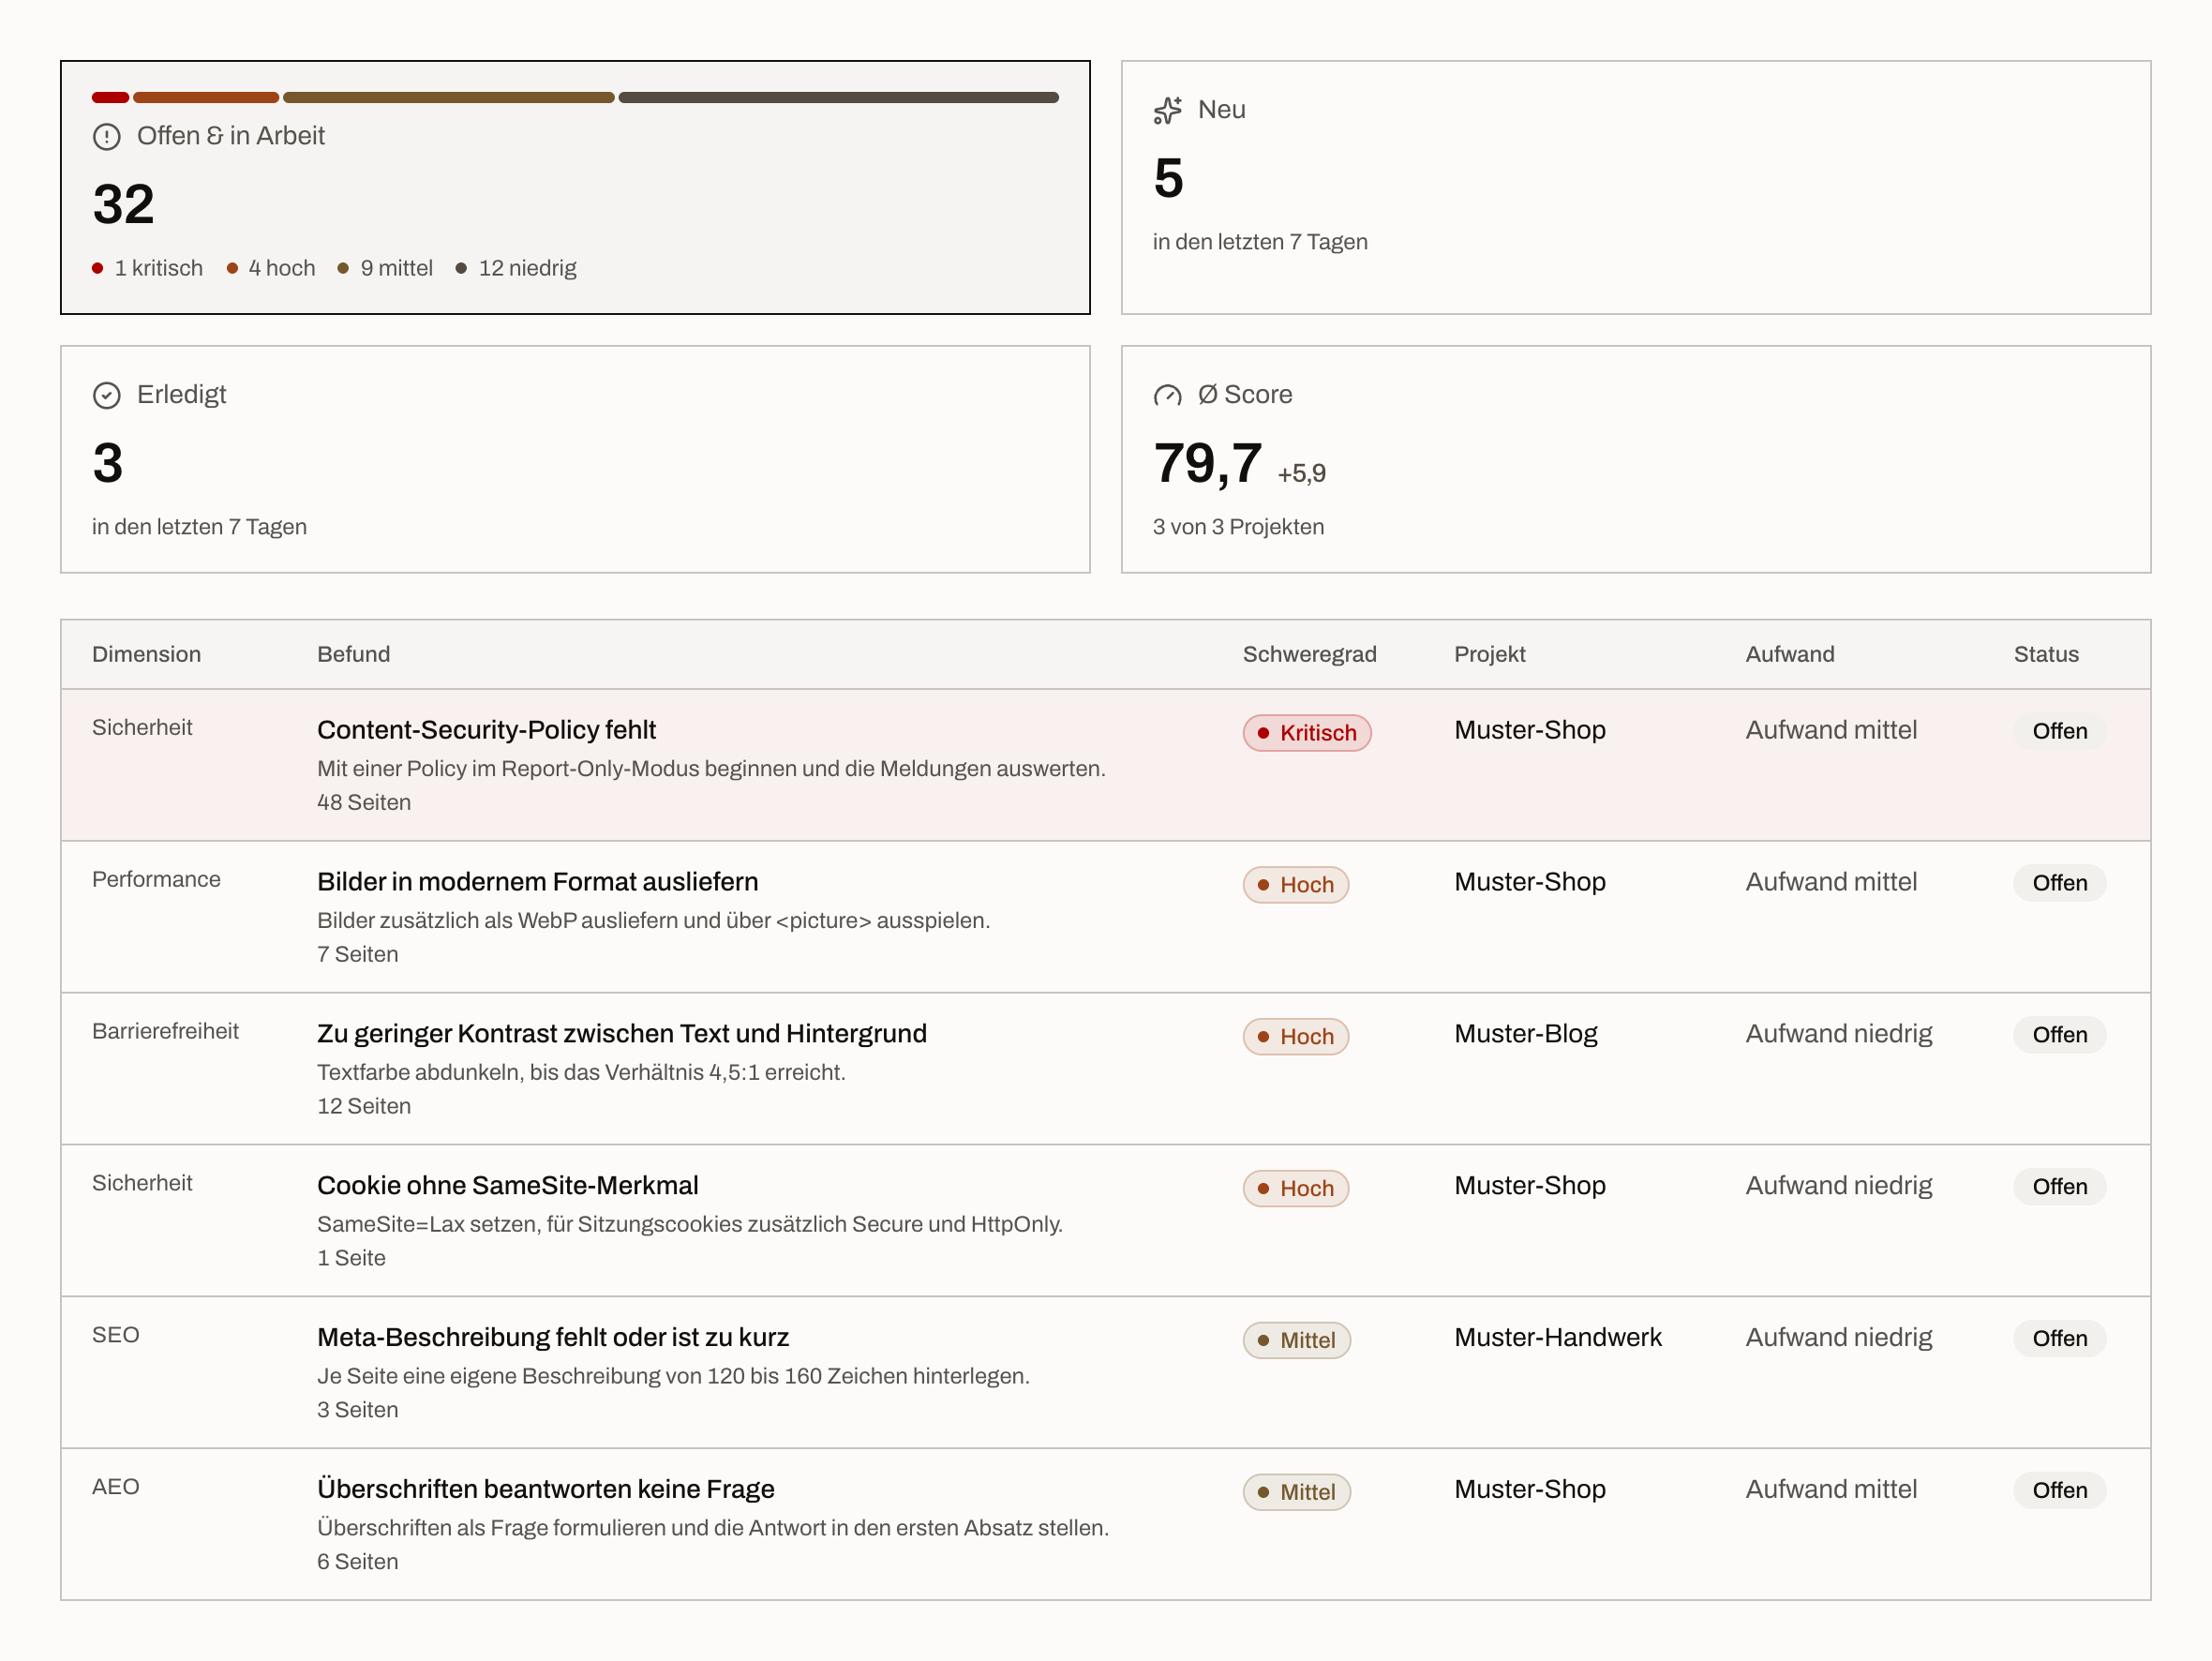Screen dimensions: 2212x1661
Task: Click Barrierefreiheit dimension cell
Action: 165,1031
